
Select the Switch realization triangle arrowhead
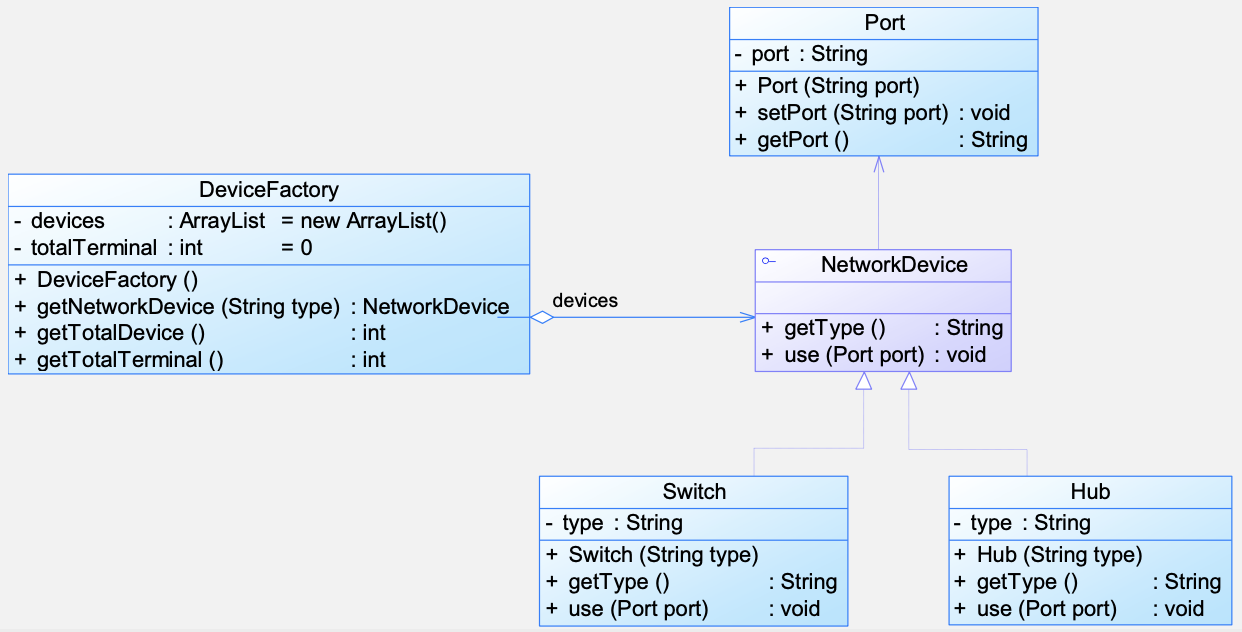[864, 381]
